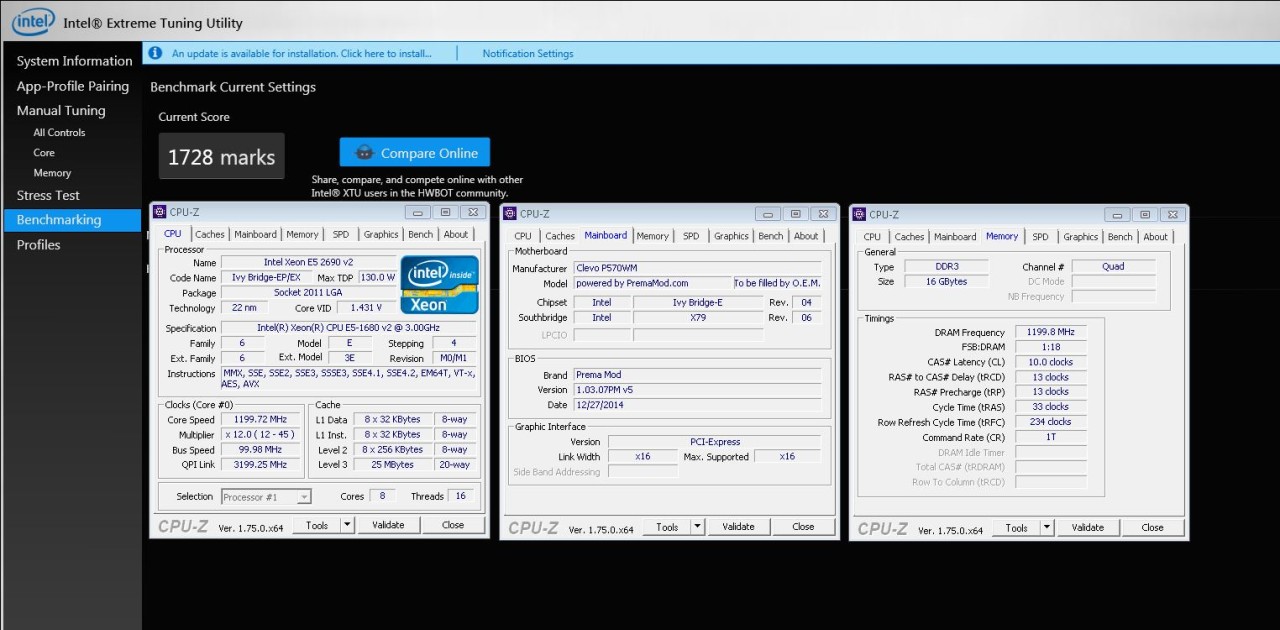Click the Core VID value '1.431 V'
Image resolution: width=1280 pixels, height=630 pixels.
coord(366,308)
